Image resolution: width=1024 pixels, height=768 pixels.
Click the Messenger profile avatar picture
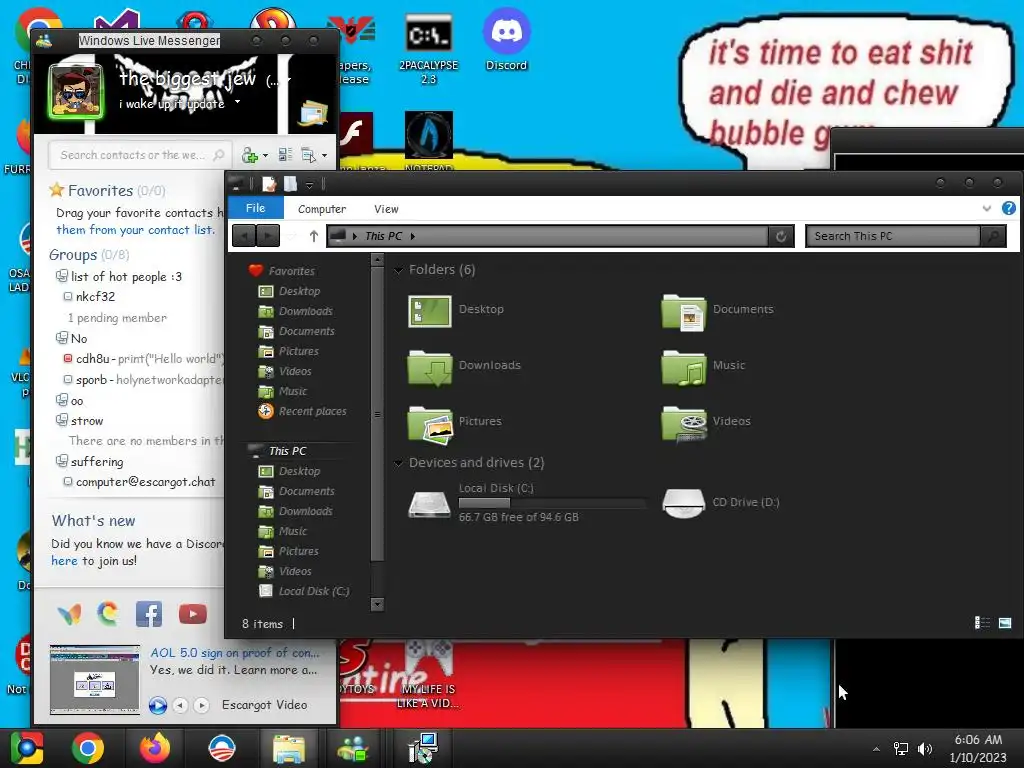(x=76, y=91)
